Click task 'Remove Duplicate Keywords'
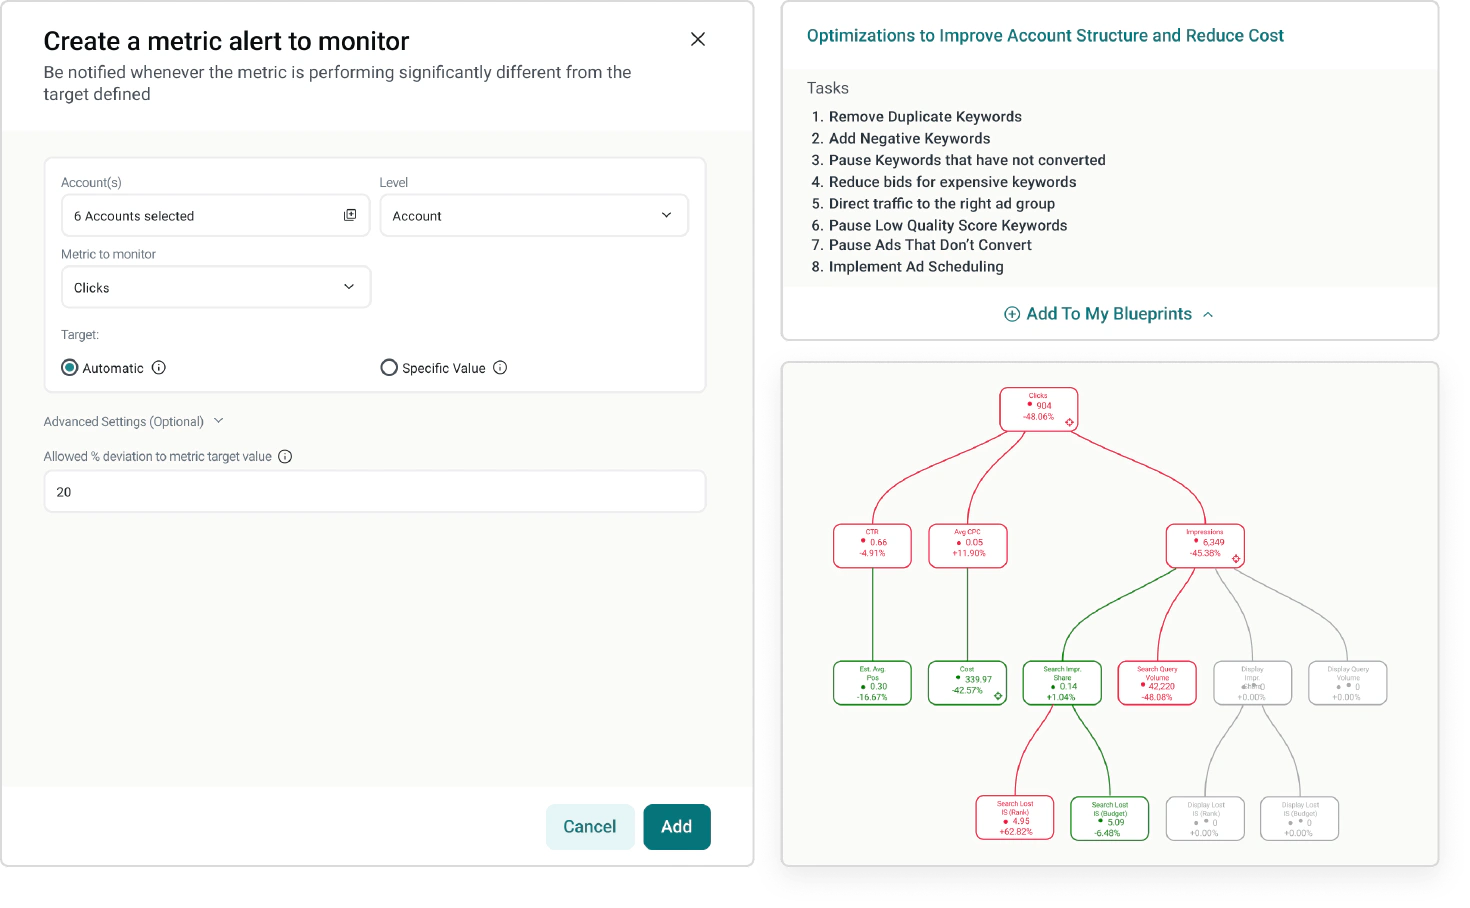Screen dimensions: 1470x908 pos(925,117)
